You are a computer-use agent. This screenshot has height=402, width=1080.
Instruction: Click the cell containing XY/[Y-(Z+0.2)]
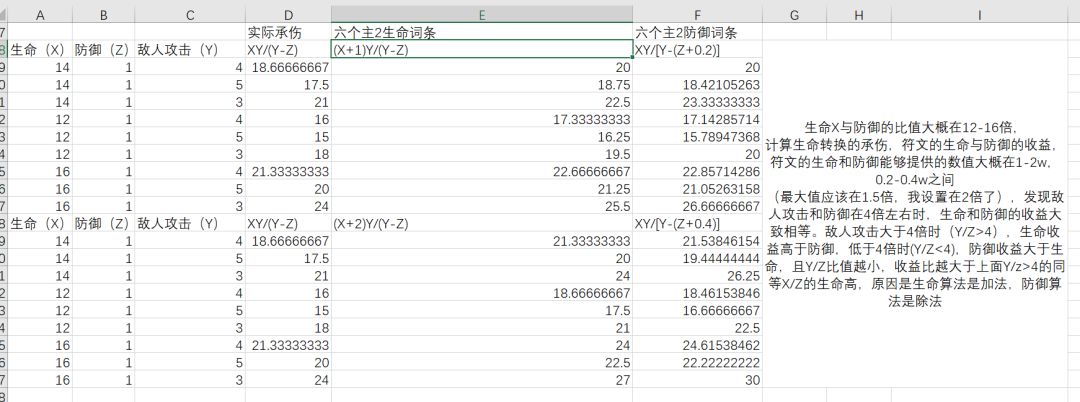click(x=697, y=50)
